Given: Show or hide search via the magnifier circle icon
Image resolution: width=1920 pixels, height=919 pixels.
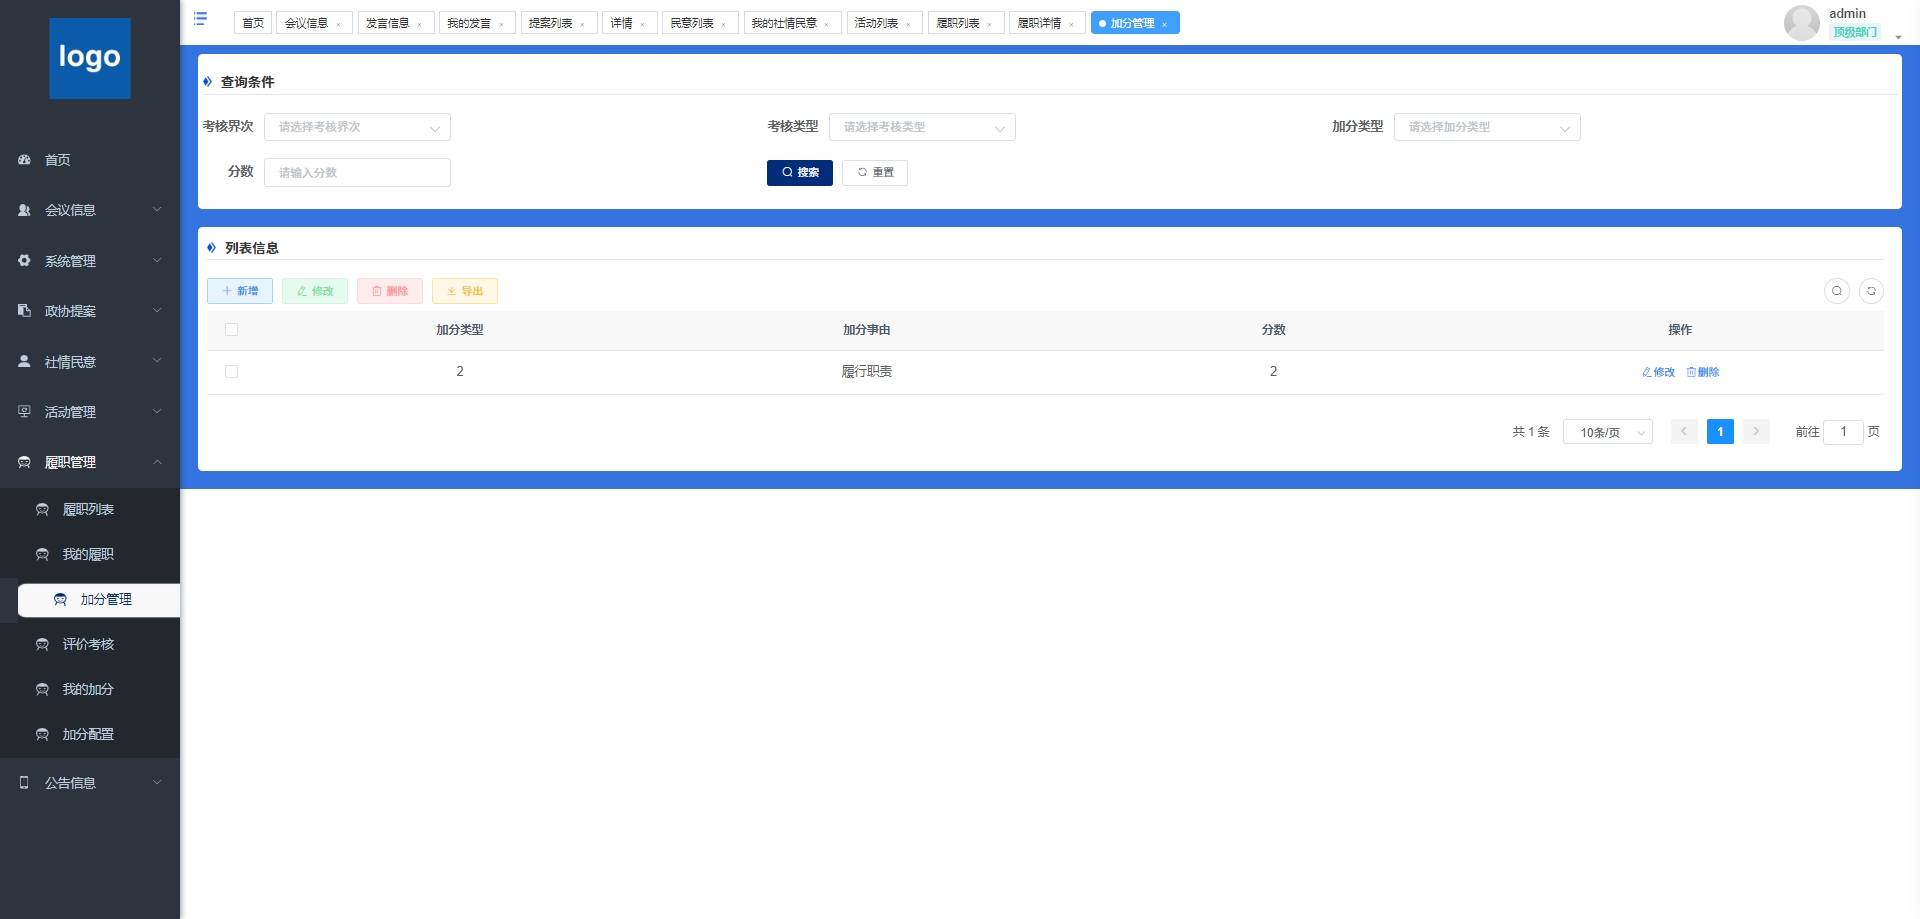Looking at the screenshot, I should coord(1837,291).
